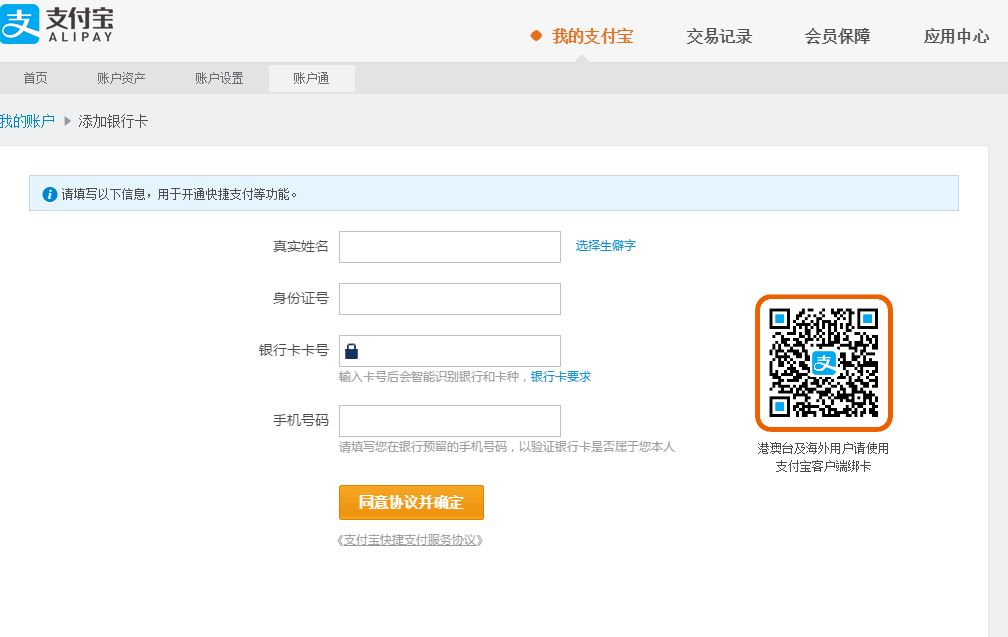Click the breadcrumb arrow after 我的账户
Image resolution: width=1008 pixels, height=637 pixels.
click(x=68, y=121)
